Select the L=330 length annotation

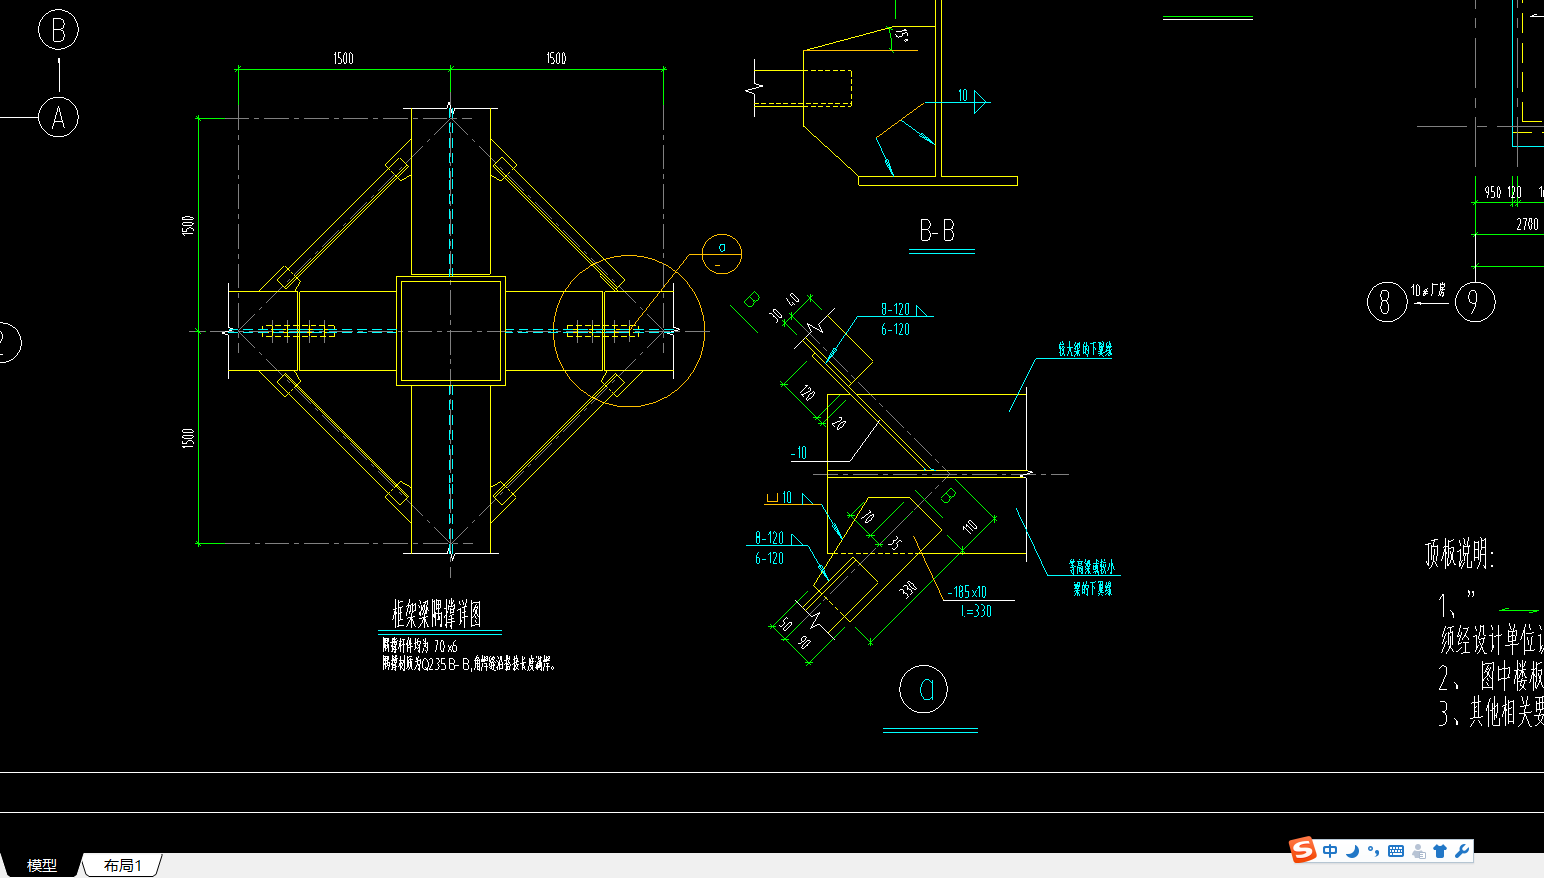click(x=976, y=611)
